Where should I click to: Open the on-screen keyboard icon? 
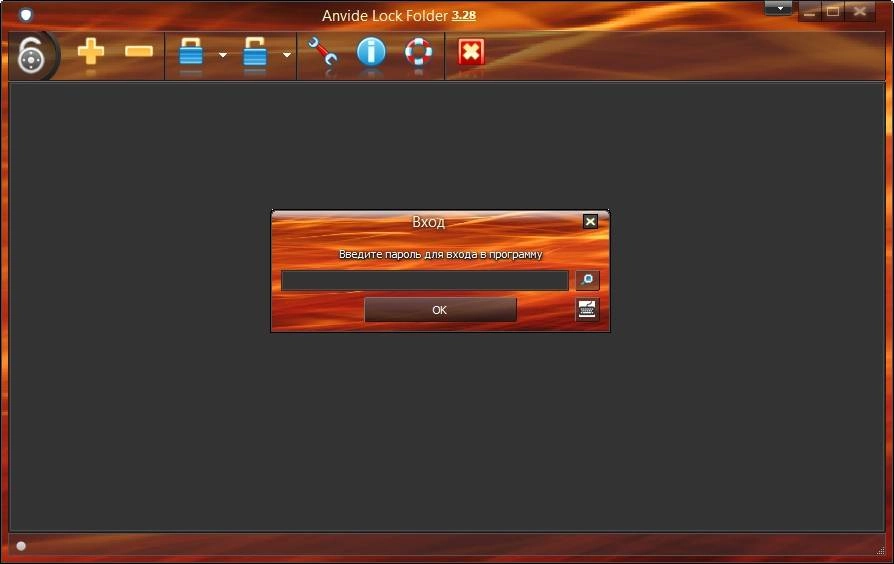pos(587,310)
